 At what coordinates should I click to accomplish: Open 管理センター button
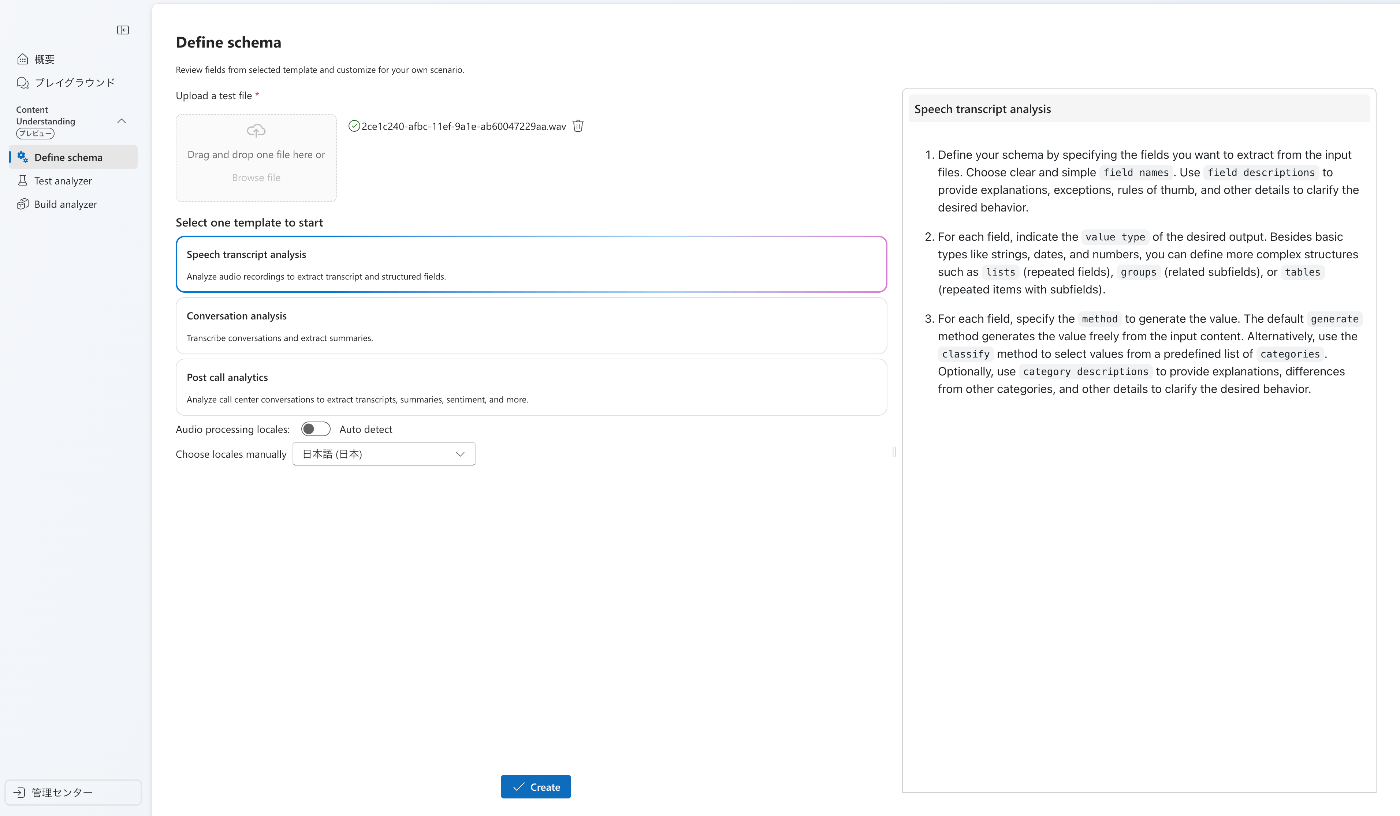pos(73,792)
